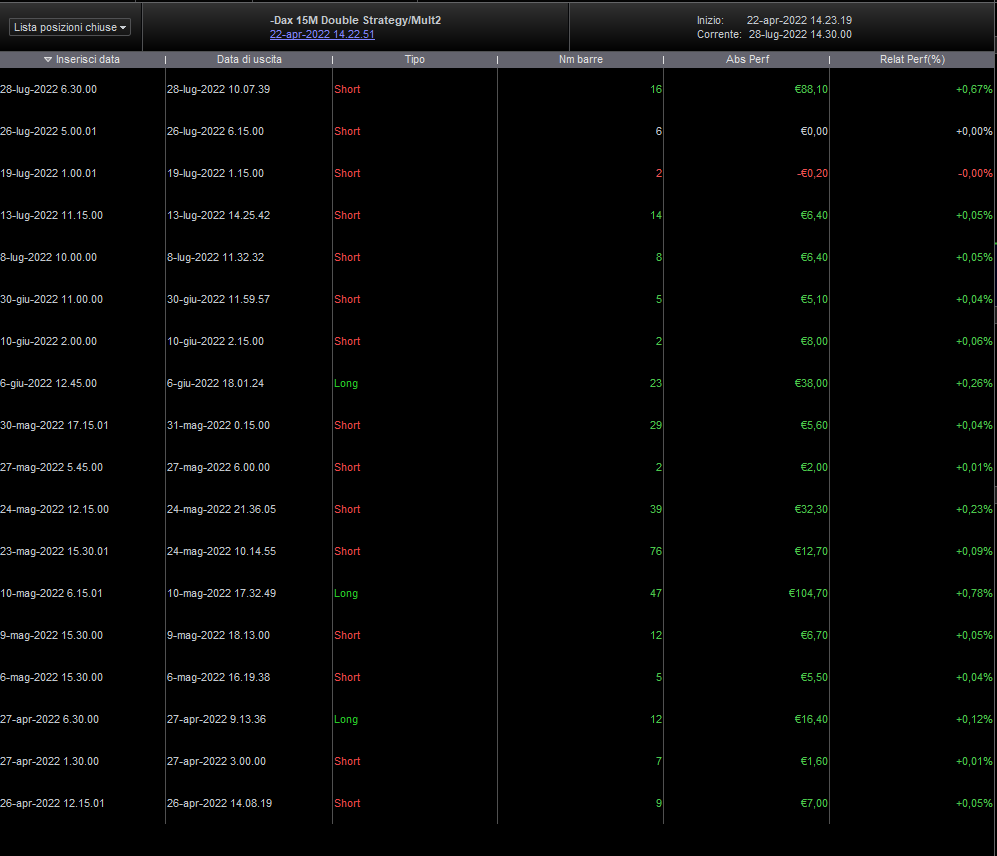The height and width of the screenshot is (856, 997).
Task: Click the -€0,20 losing Abs Perf value
Action: (812, 173)
